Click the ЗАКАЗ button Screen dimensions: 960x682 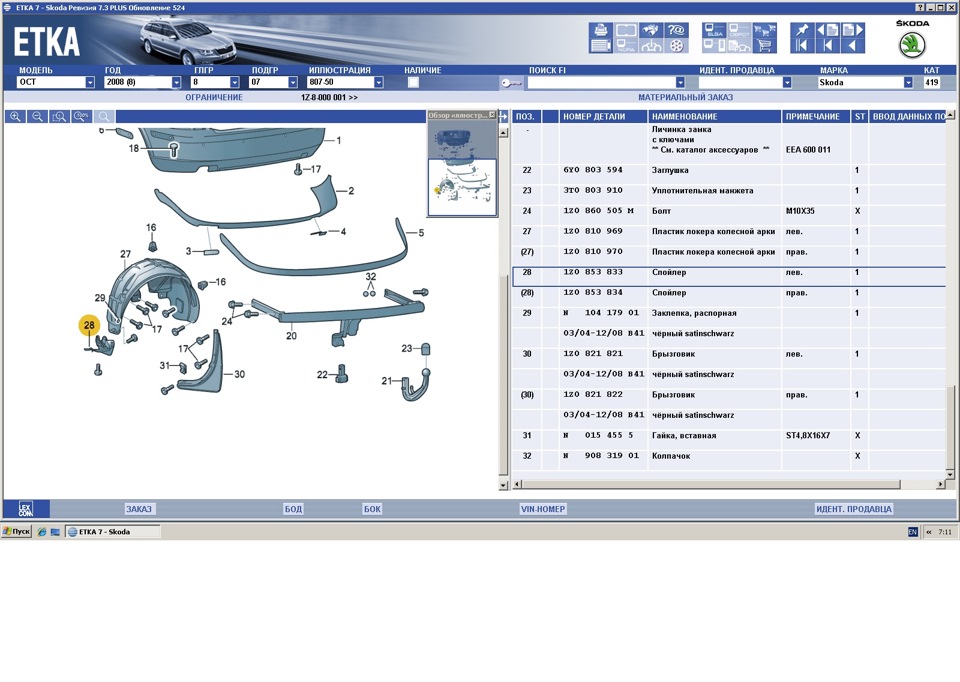(139, 509)
